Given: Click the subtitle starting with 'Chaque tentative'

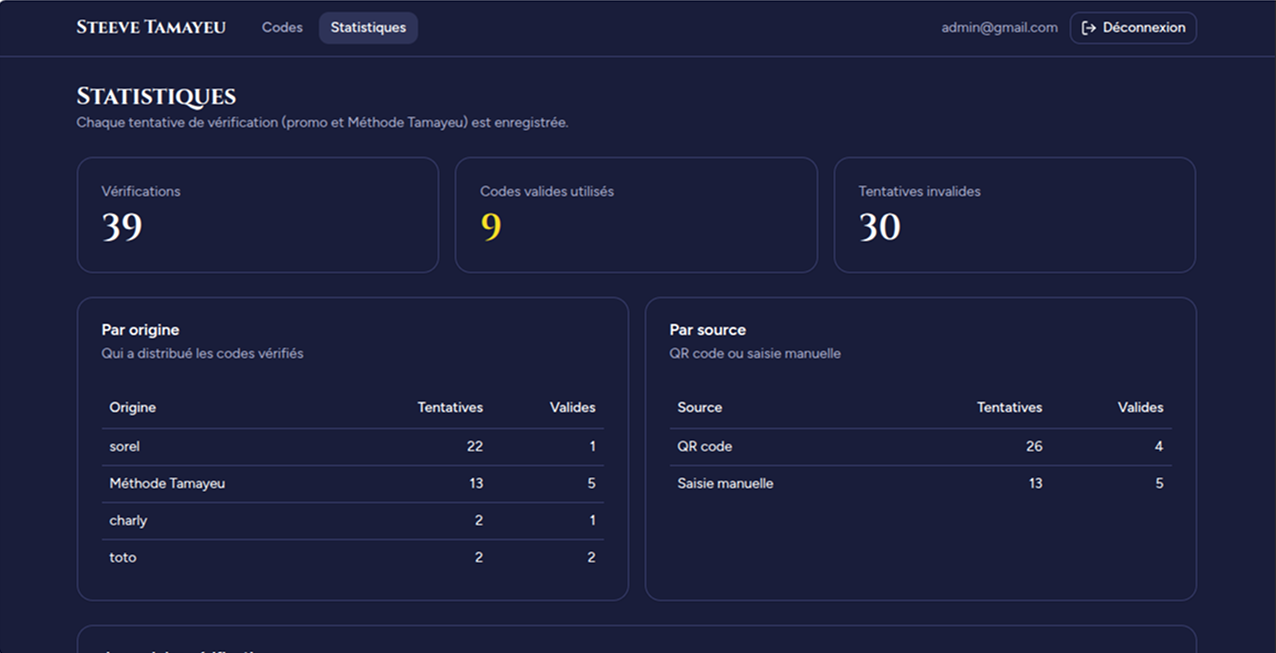Looking at the screenshot, I should pyautogui.click(x=322, y=123).
